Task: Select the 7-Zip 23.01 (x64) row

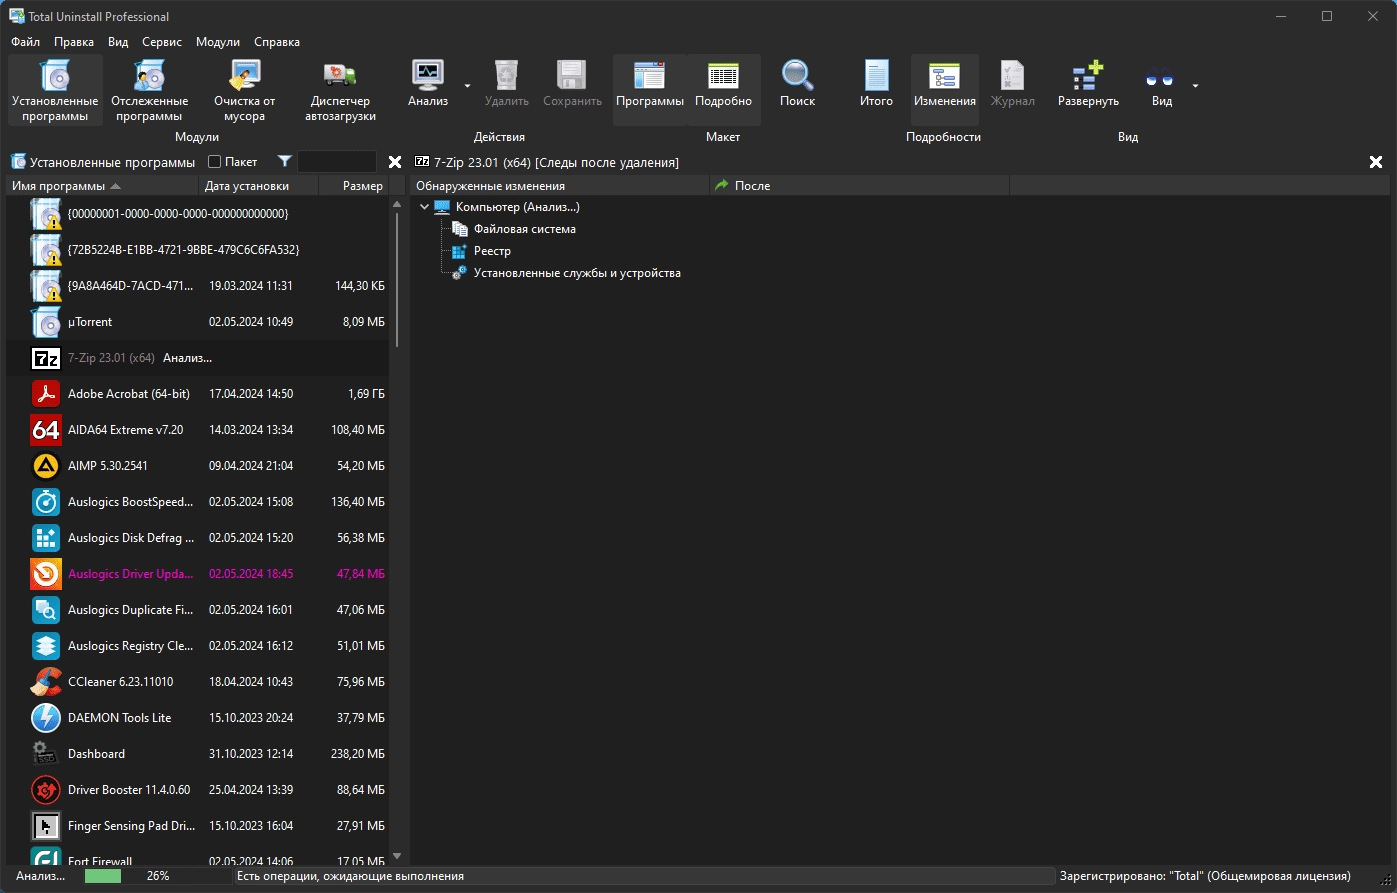Action: pyautogui.click(x=197, y=358)
